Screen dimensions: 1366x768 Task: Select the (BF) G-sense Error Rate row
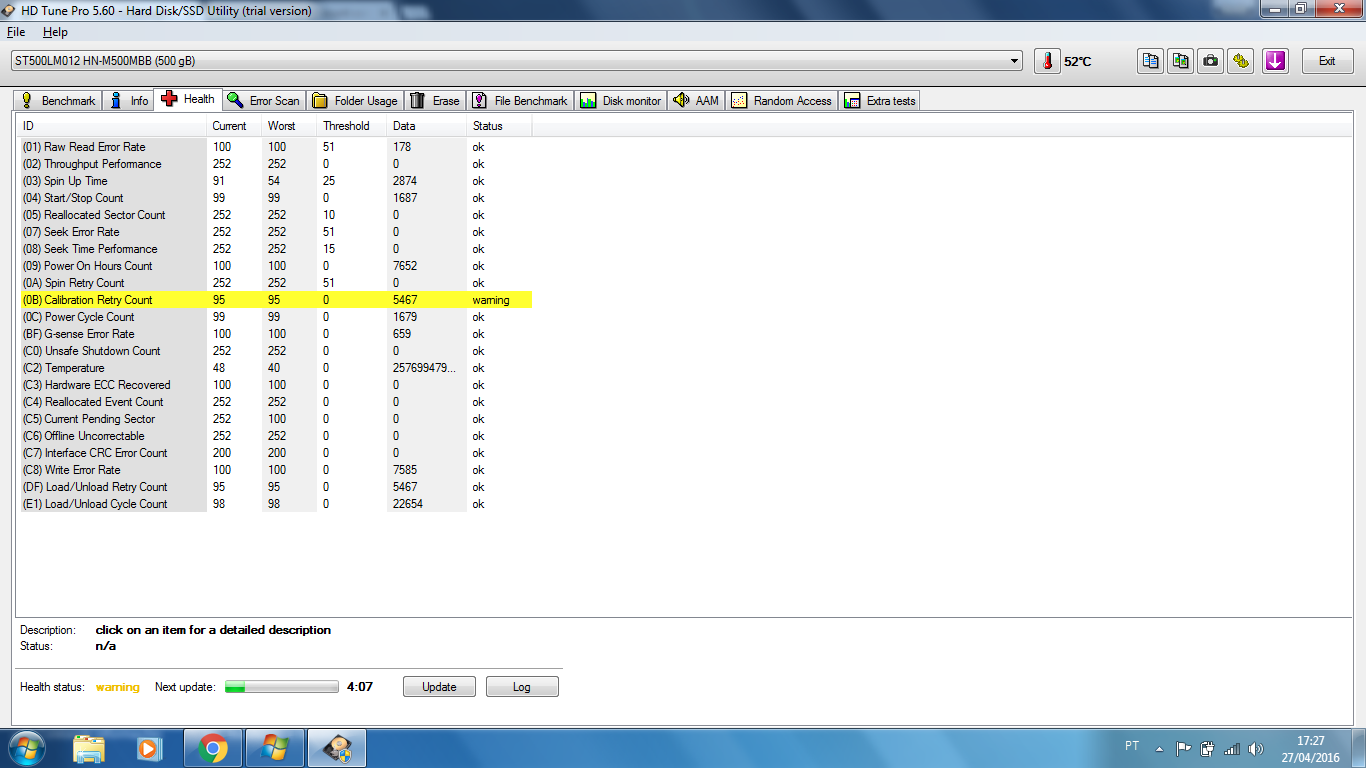274,334
